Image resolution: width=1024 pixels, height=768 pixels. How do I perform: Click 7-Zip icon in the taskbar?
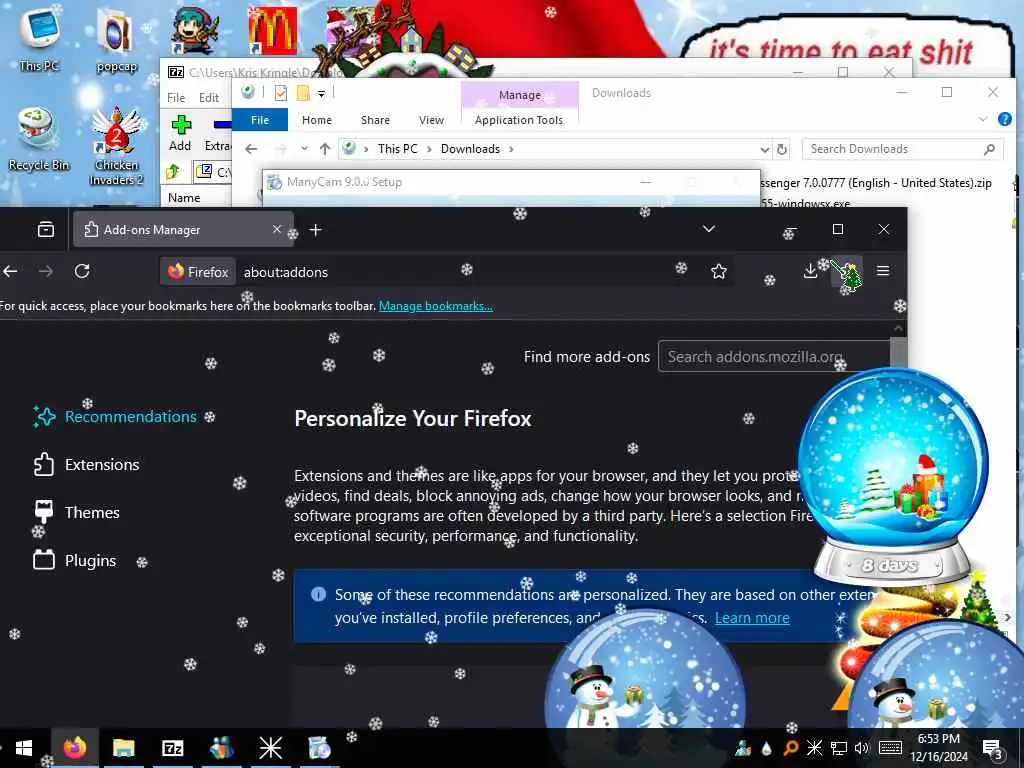[172, 748]
